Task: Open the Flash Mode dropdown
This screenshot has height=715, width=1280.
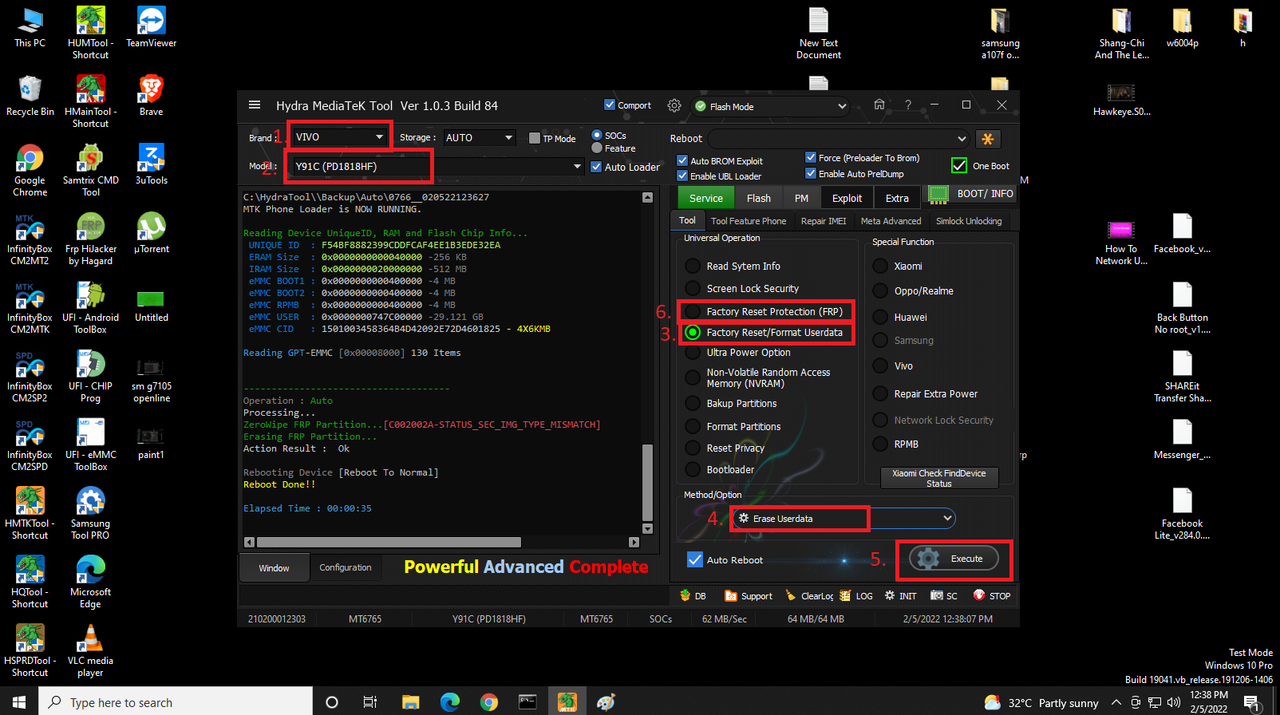Action: pos(769,106)
